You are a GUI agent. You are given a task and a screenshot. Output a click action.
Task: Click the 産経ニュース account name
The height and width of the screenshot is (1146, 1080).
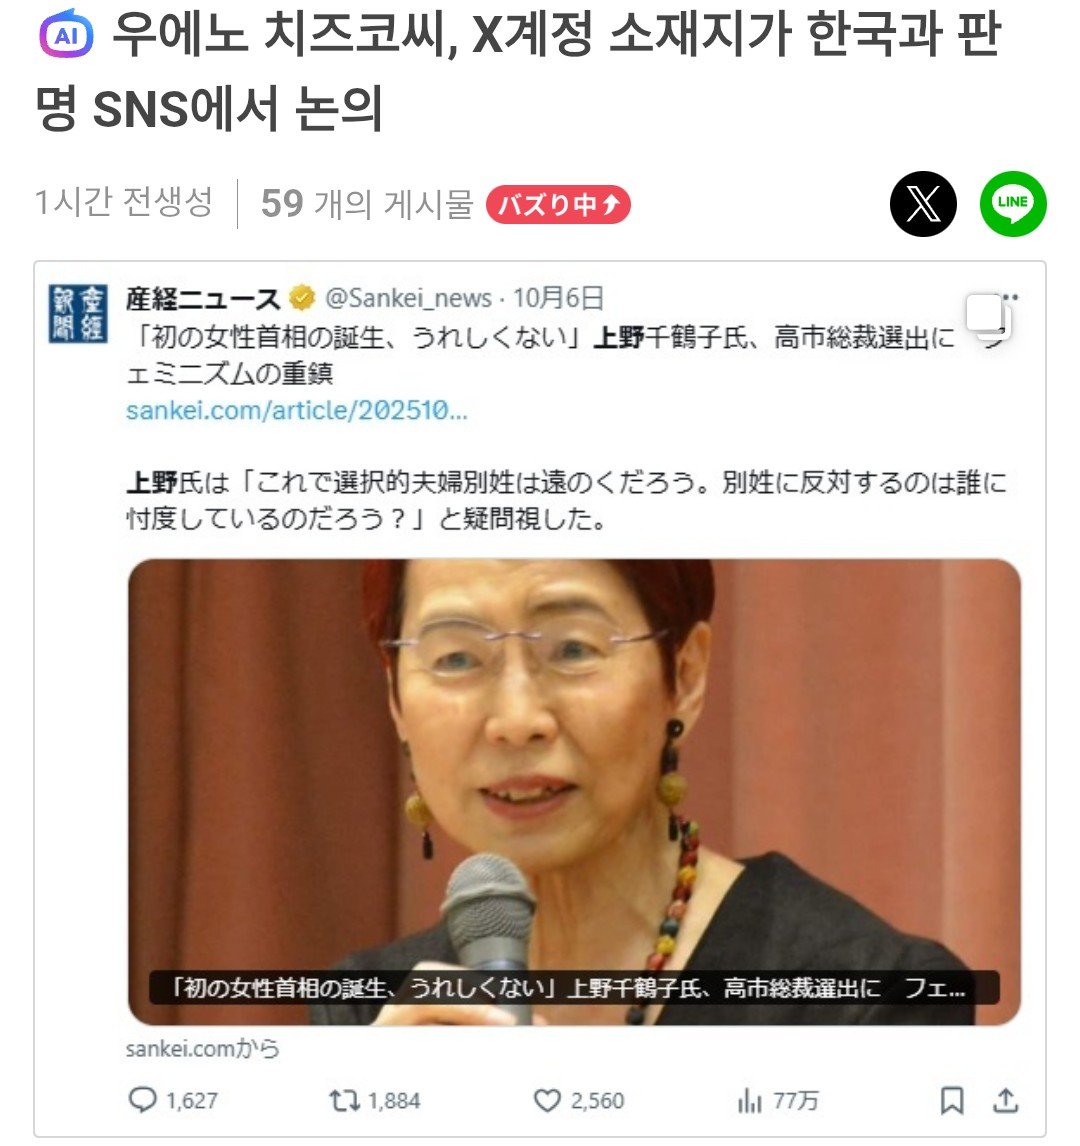click(x=202, y=298)
